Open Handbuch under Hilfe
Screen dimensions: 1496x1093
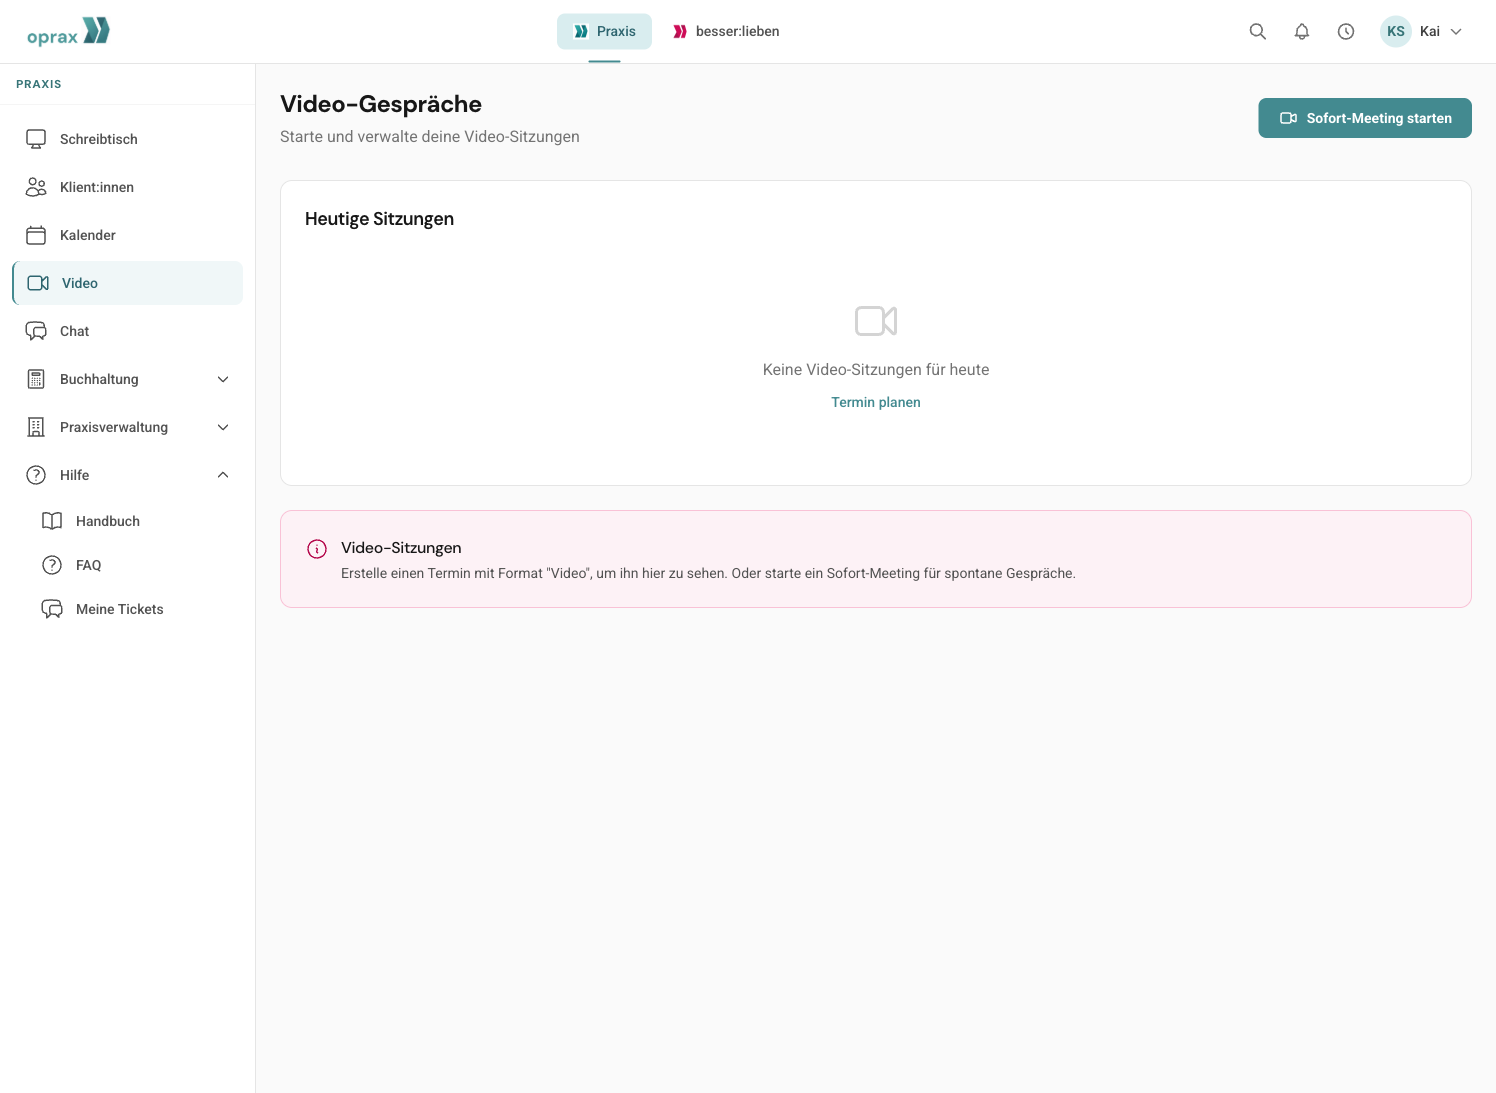(135, 521)
